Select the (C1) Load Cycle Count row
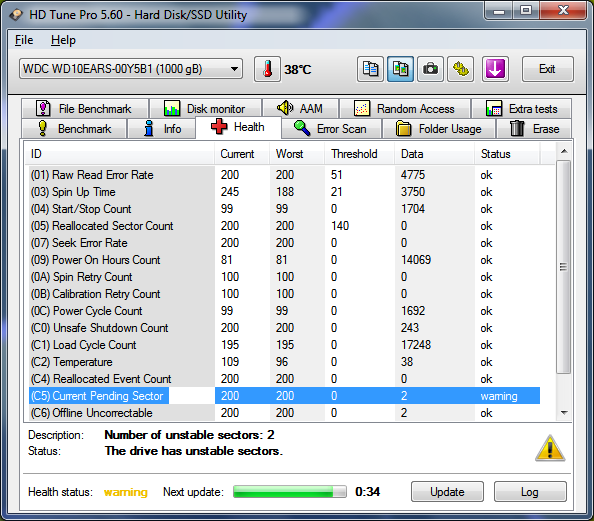Screen dimensions: 594x521 point(284,345)
